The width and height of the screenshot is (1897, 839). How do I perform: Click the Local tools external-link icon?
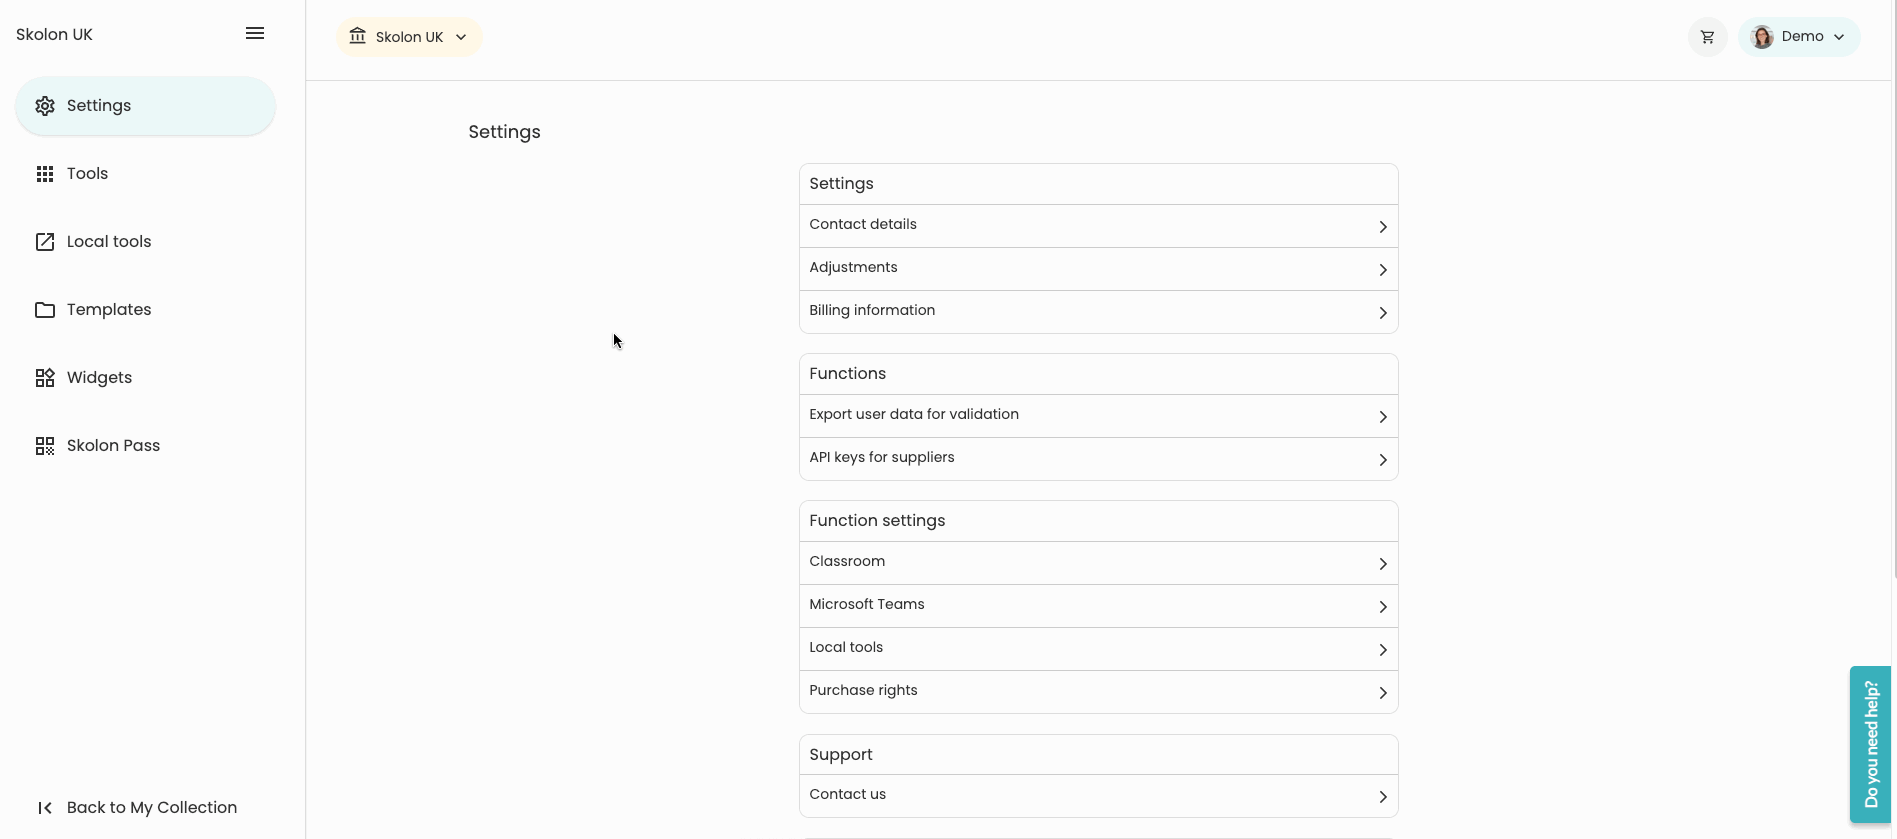pyautogui.click(x=45, y=242)
